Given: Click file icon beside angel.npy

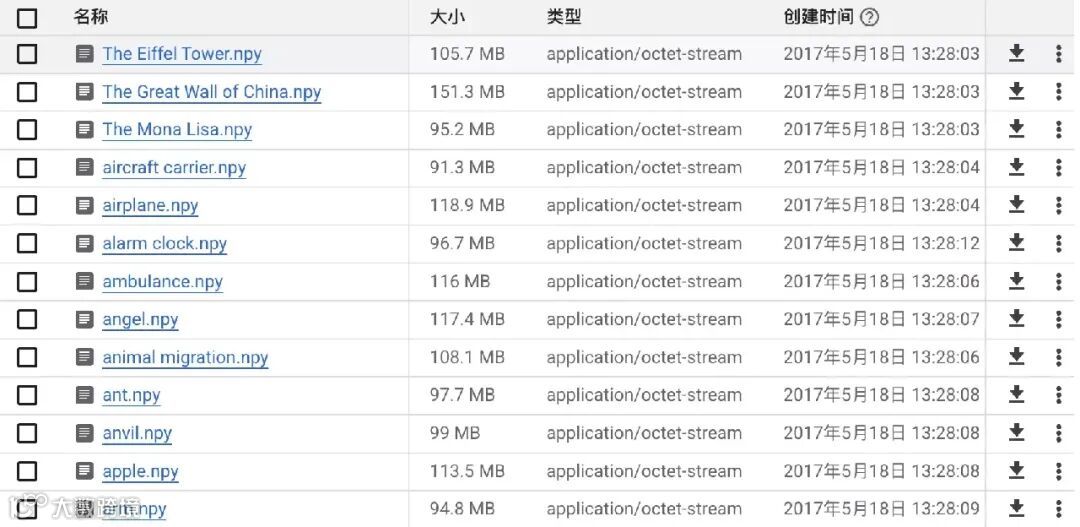Looking at the screenshot, I should coord(85,320).
